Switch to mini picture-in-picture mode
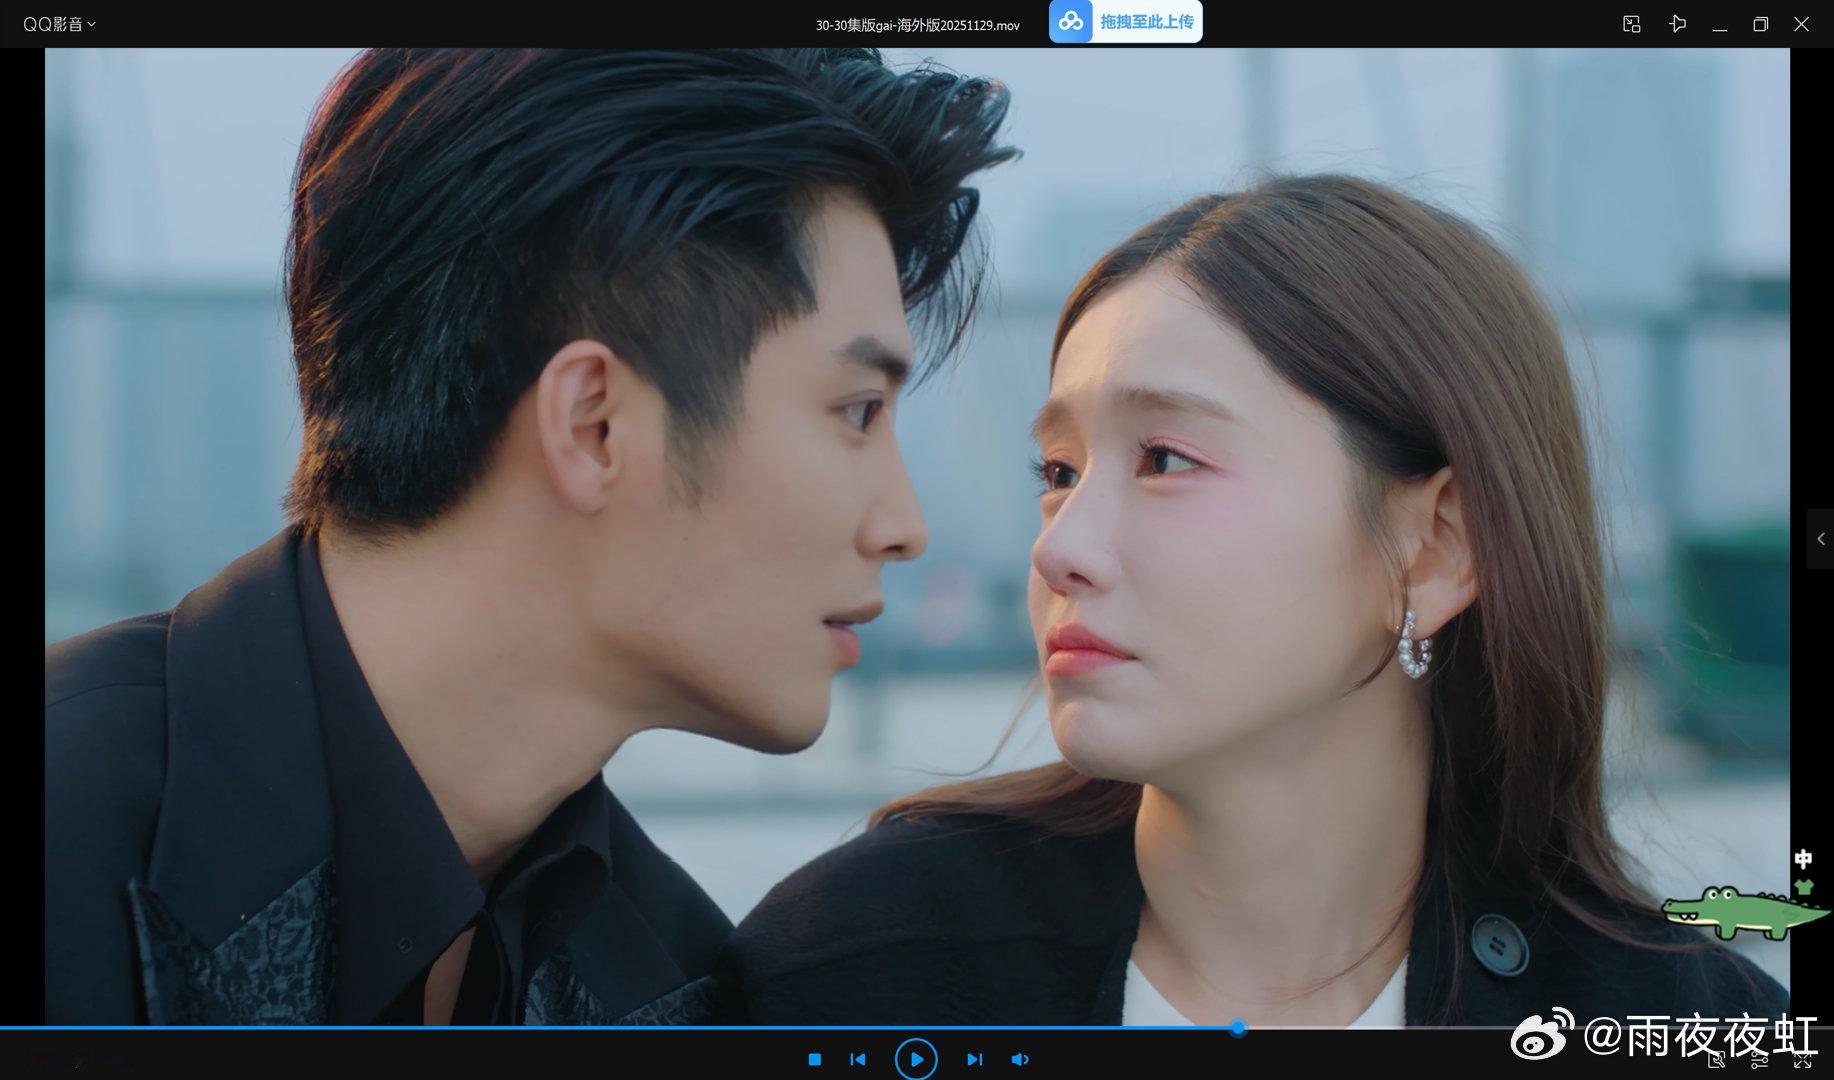1834x1080 pixels. pyautogui.click(x=1632, y=24)
